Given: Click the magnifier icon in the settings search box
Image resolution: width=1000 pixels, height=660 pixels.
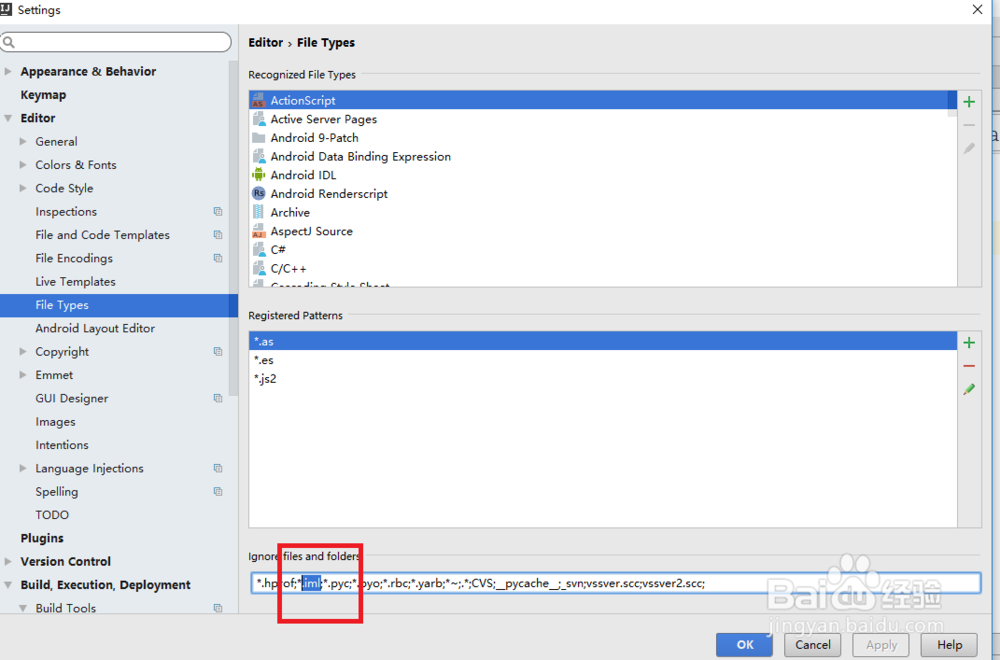Looking at the screenshot, I should pyautogui.click(x=10, y=41).
